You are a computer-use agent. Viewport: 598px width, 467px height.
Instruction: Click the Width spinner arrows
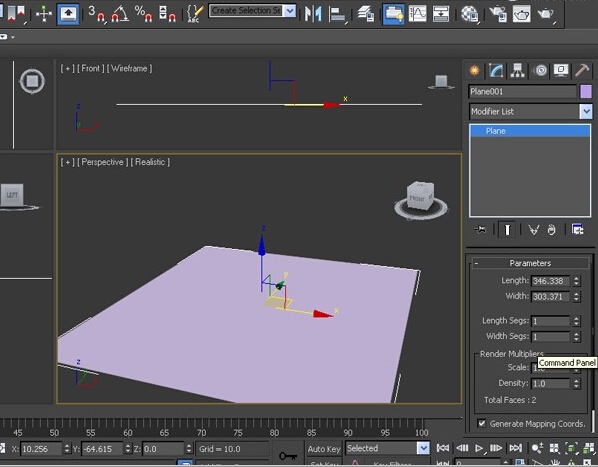click(576, 297)
